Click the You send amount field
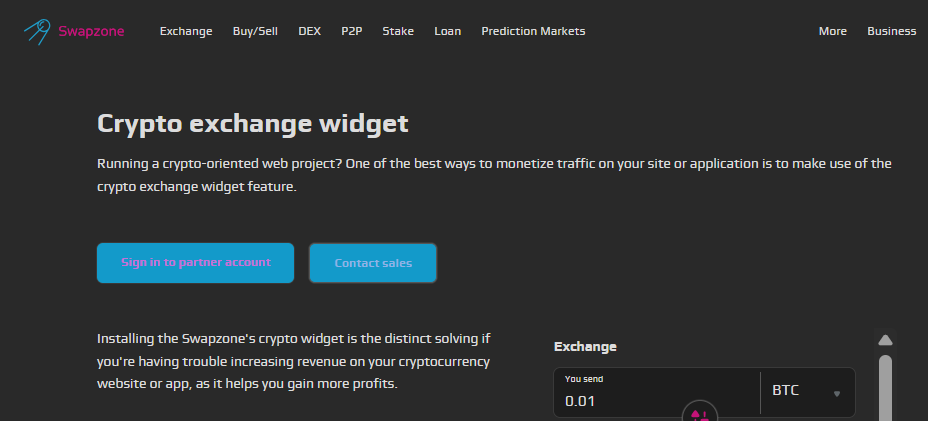928x421 pixels. 656,392
